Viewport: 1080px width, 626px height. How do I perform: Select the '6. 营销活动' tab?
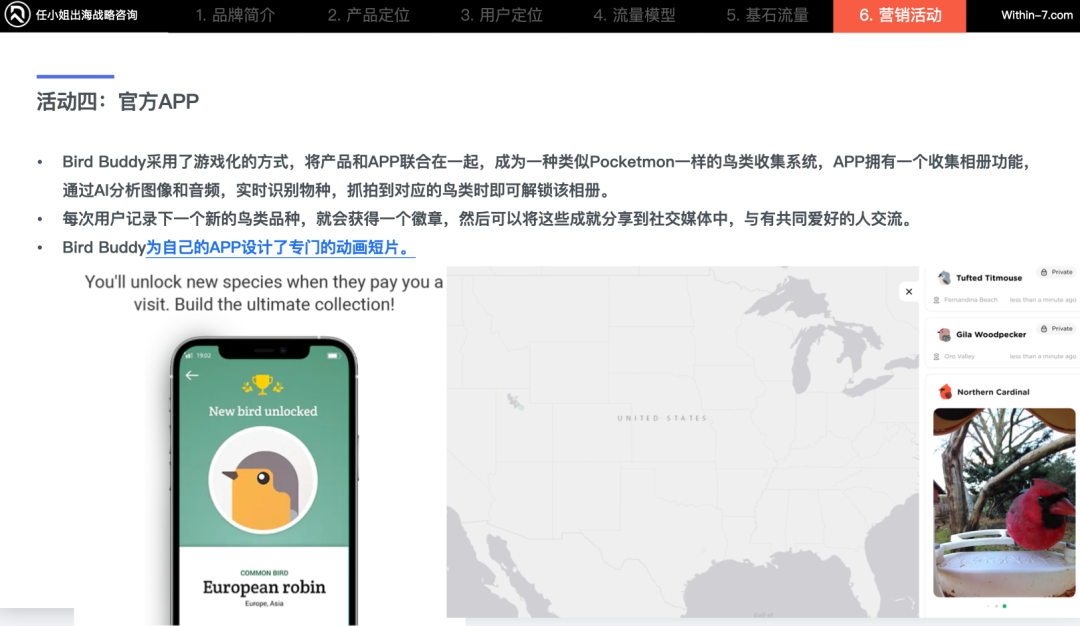click(899, 16)
